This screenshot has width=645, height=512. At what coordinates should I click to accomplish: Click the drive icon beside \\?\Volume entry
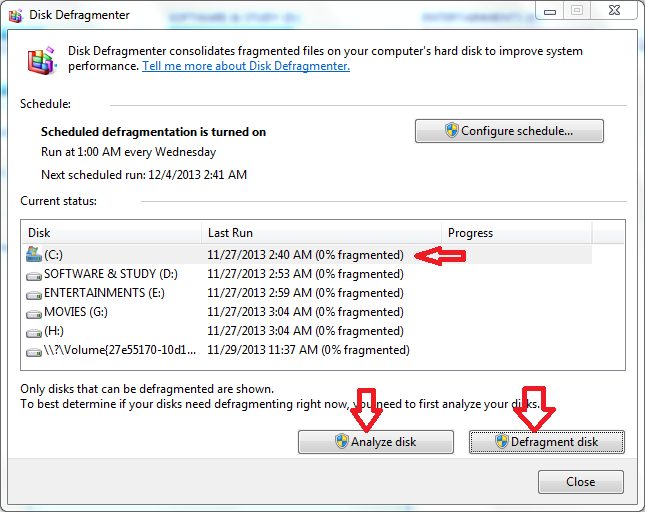pos(34,352)
